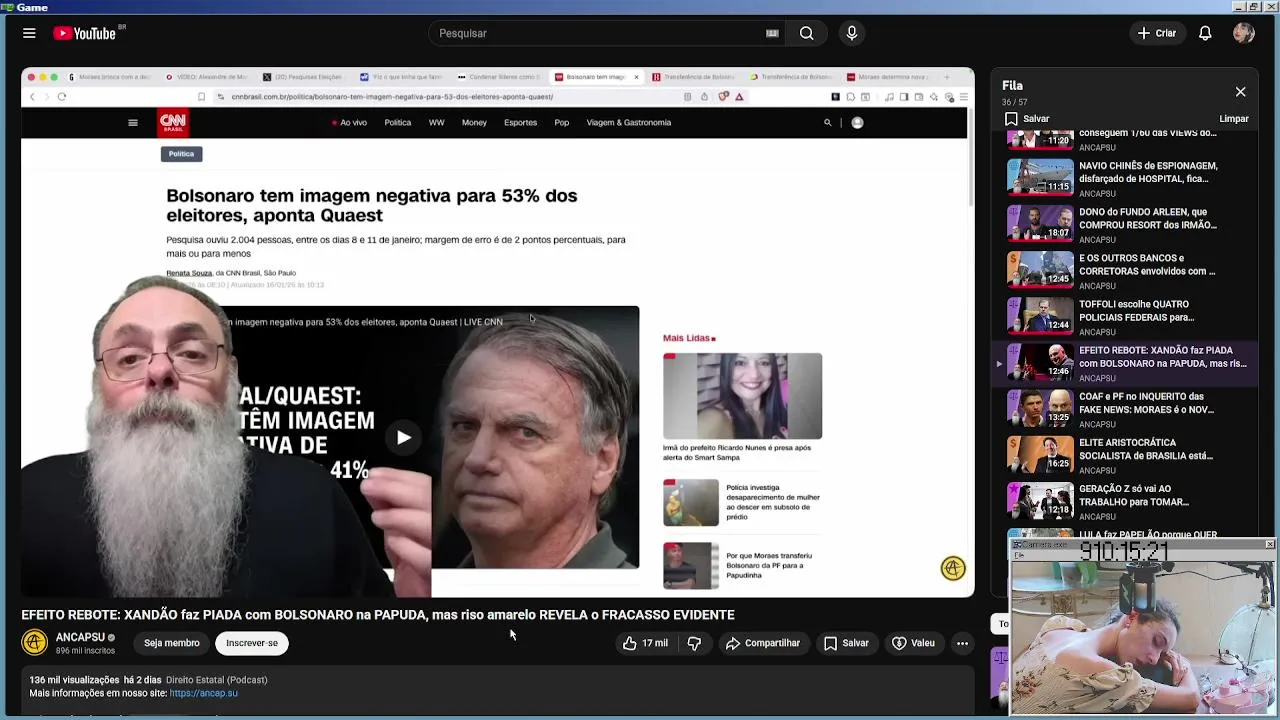Select queue item ELITE ARISTOCRÁTICA SOCIALISTA
Screen dimensions: 1280x720
[x=1125, y=454]
